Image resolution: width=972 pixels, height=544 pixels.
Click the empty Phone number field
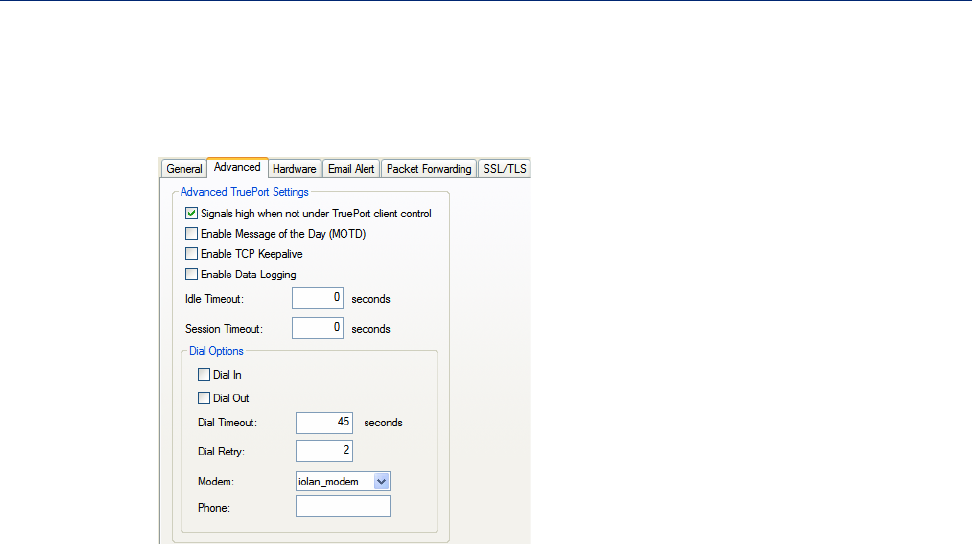point(343,506)
